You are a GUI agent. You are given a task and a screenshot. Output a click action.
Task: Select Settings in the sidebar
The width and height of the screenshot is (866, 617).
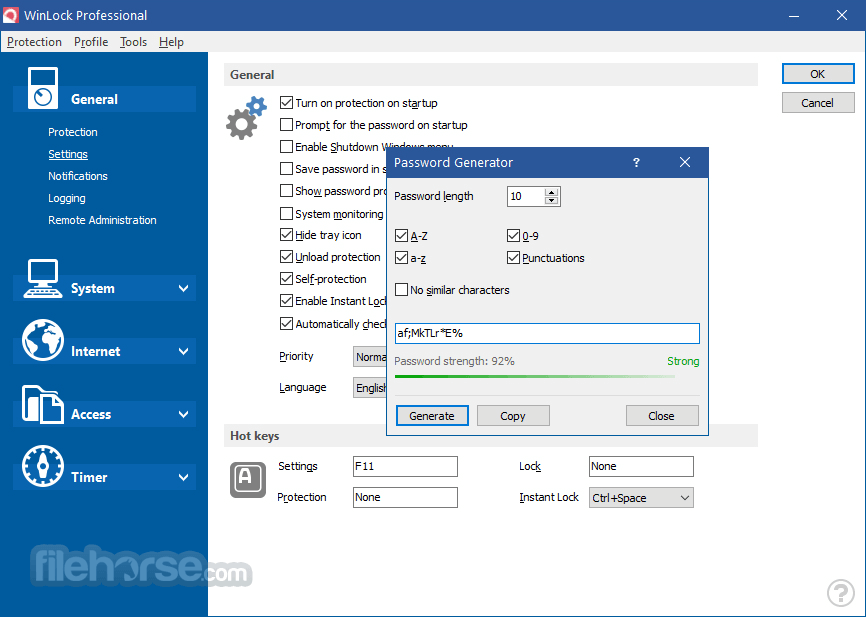click(68, 154)
